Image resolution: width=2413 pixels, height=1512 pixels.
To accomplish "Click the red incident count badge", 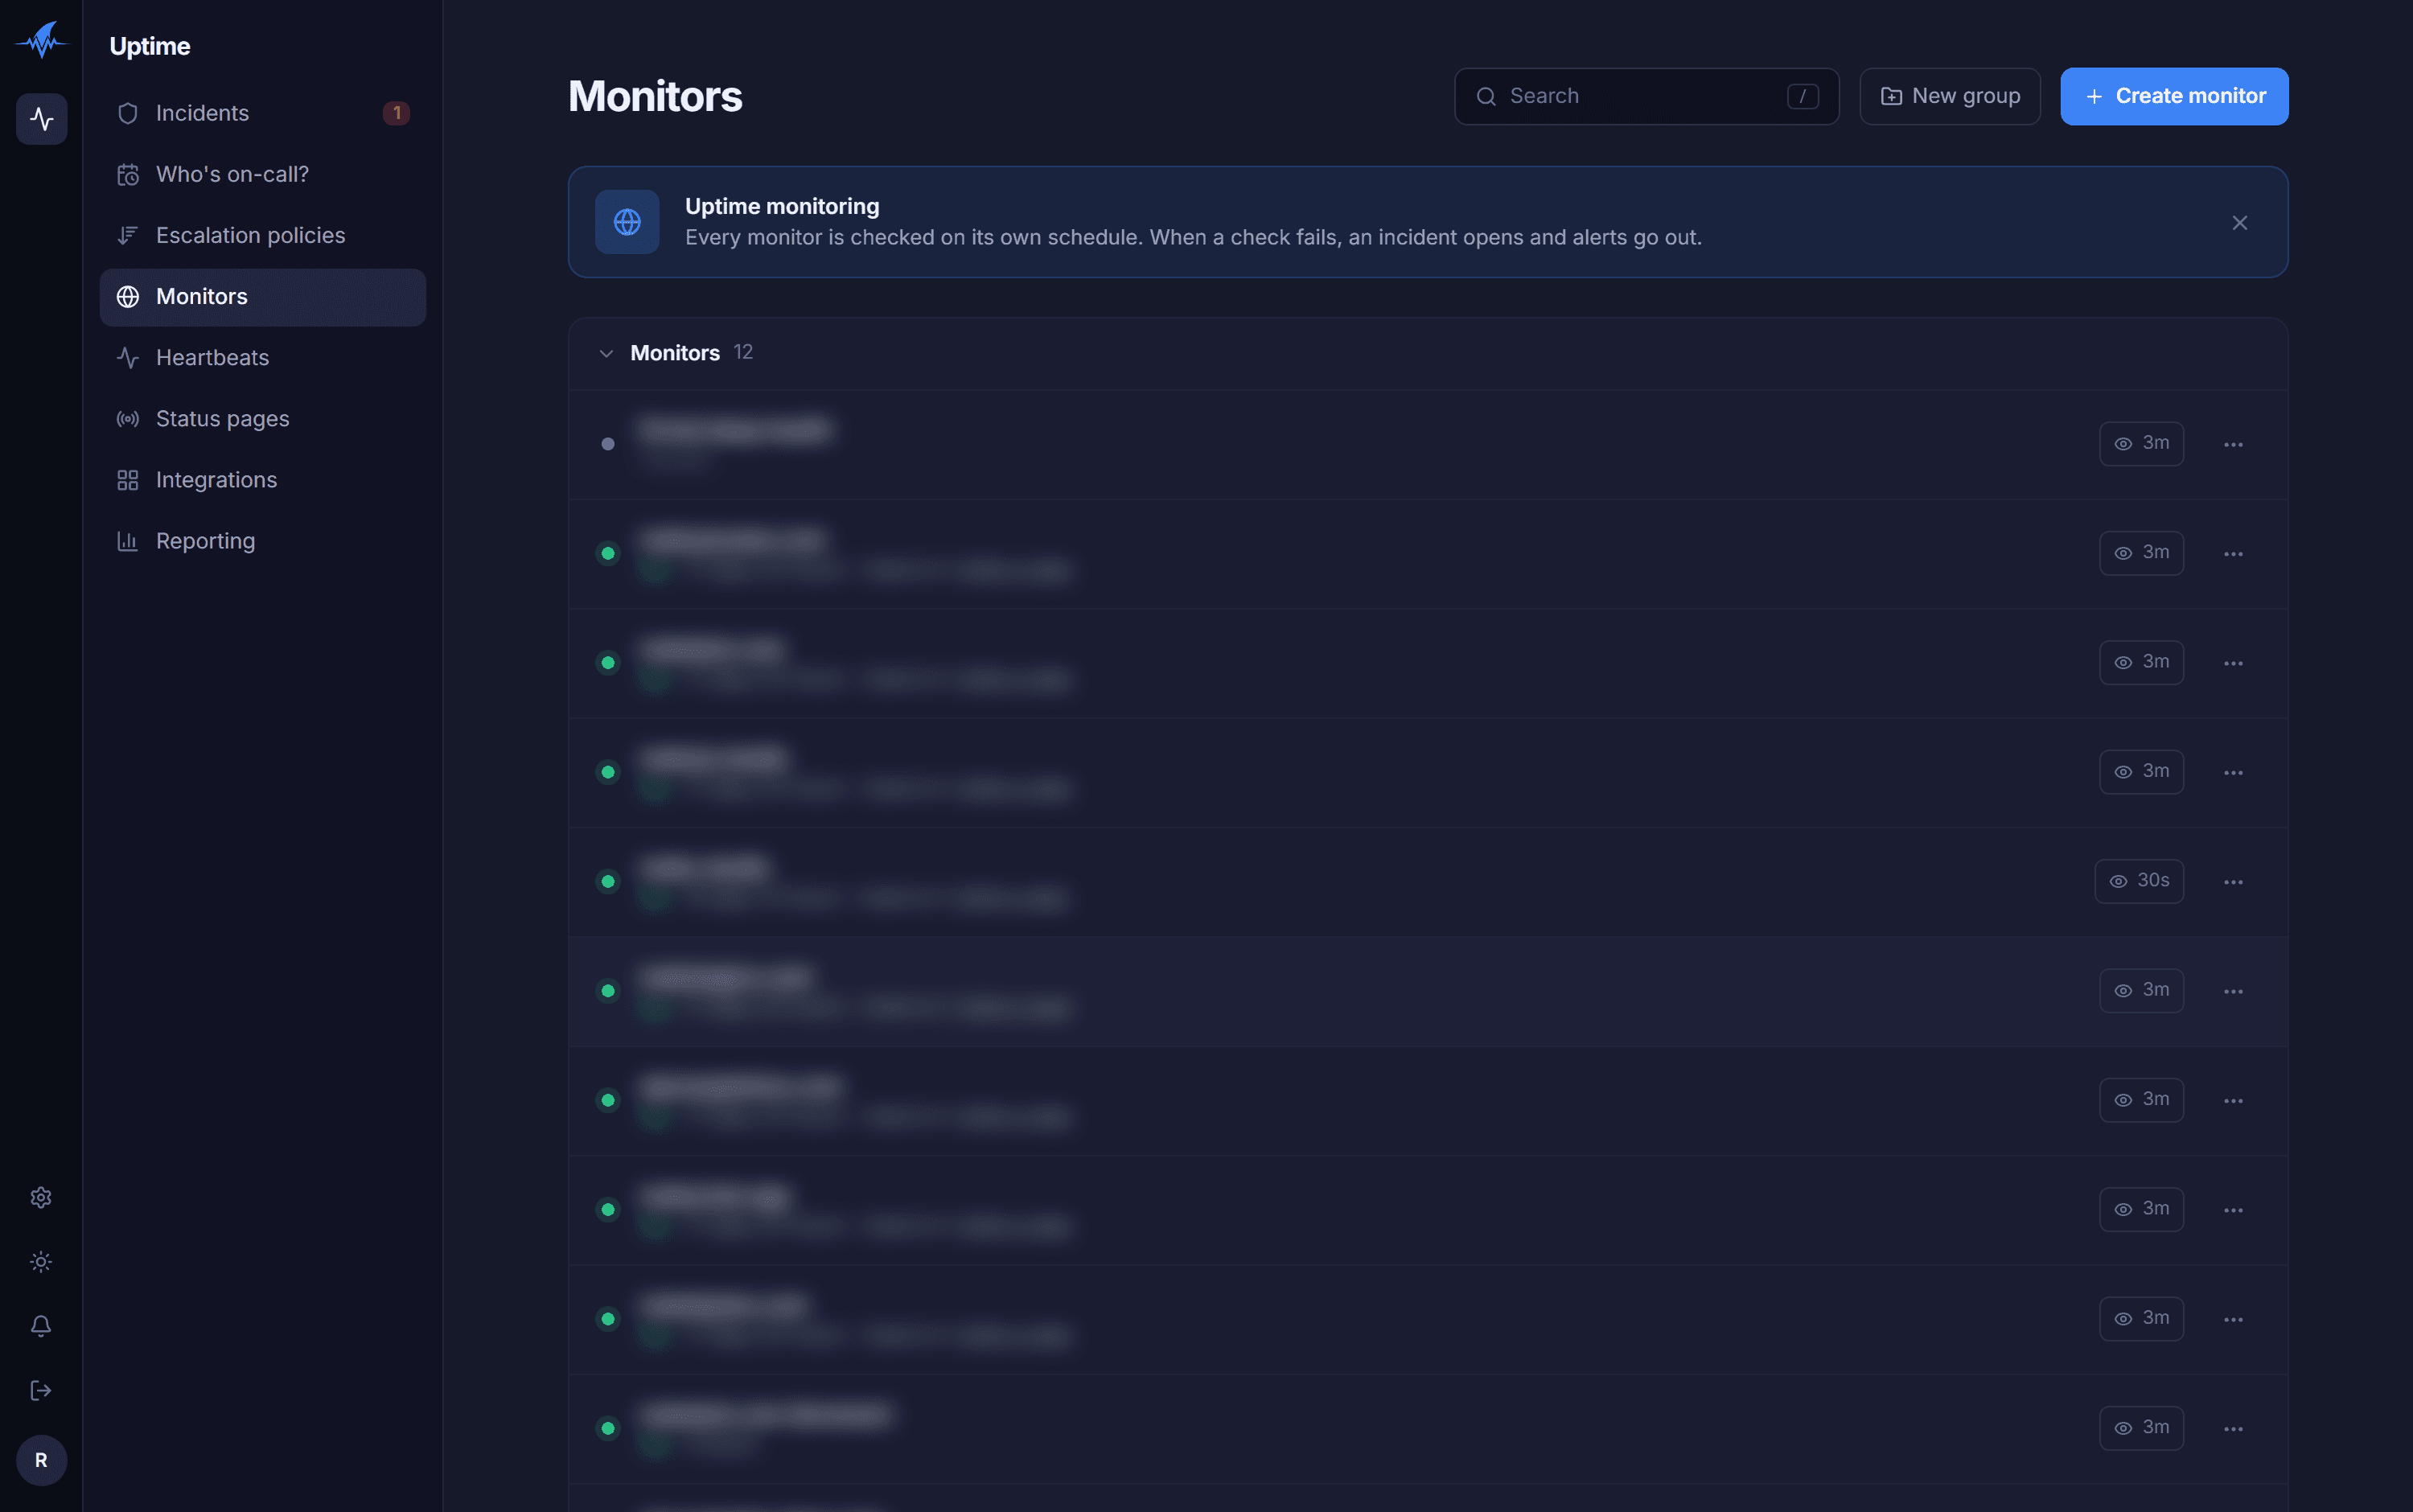I will pos(397,113).
